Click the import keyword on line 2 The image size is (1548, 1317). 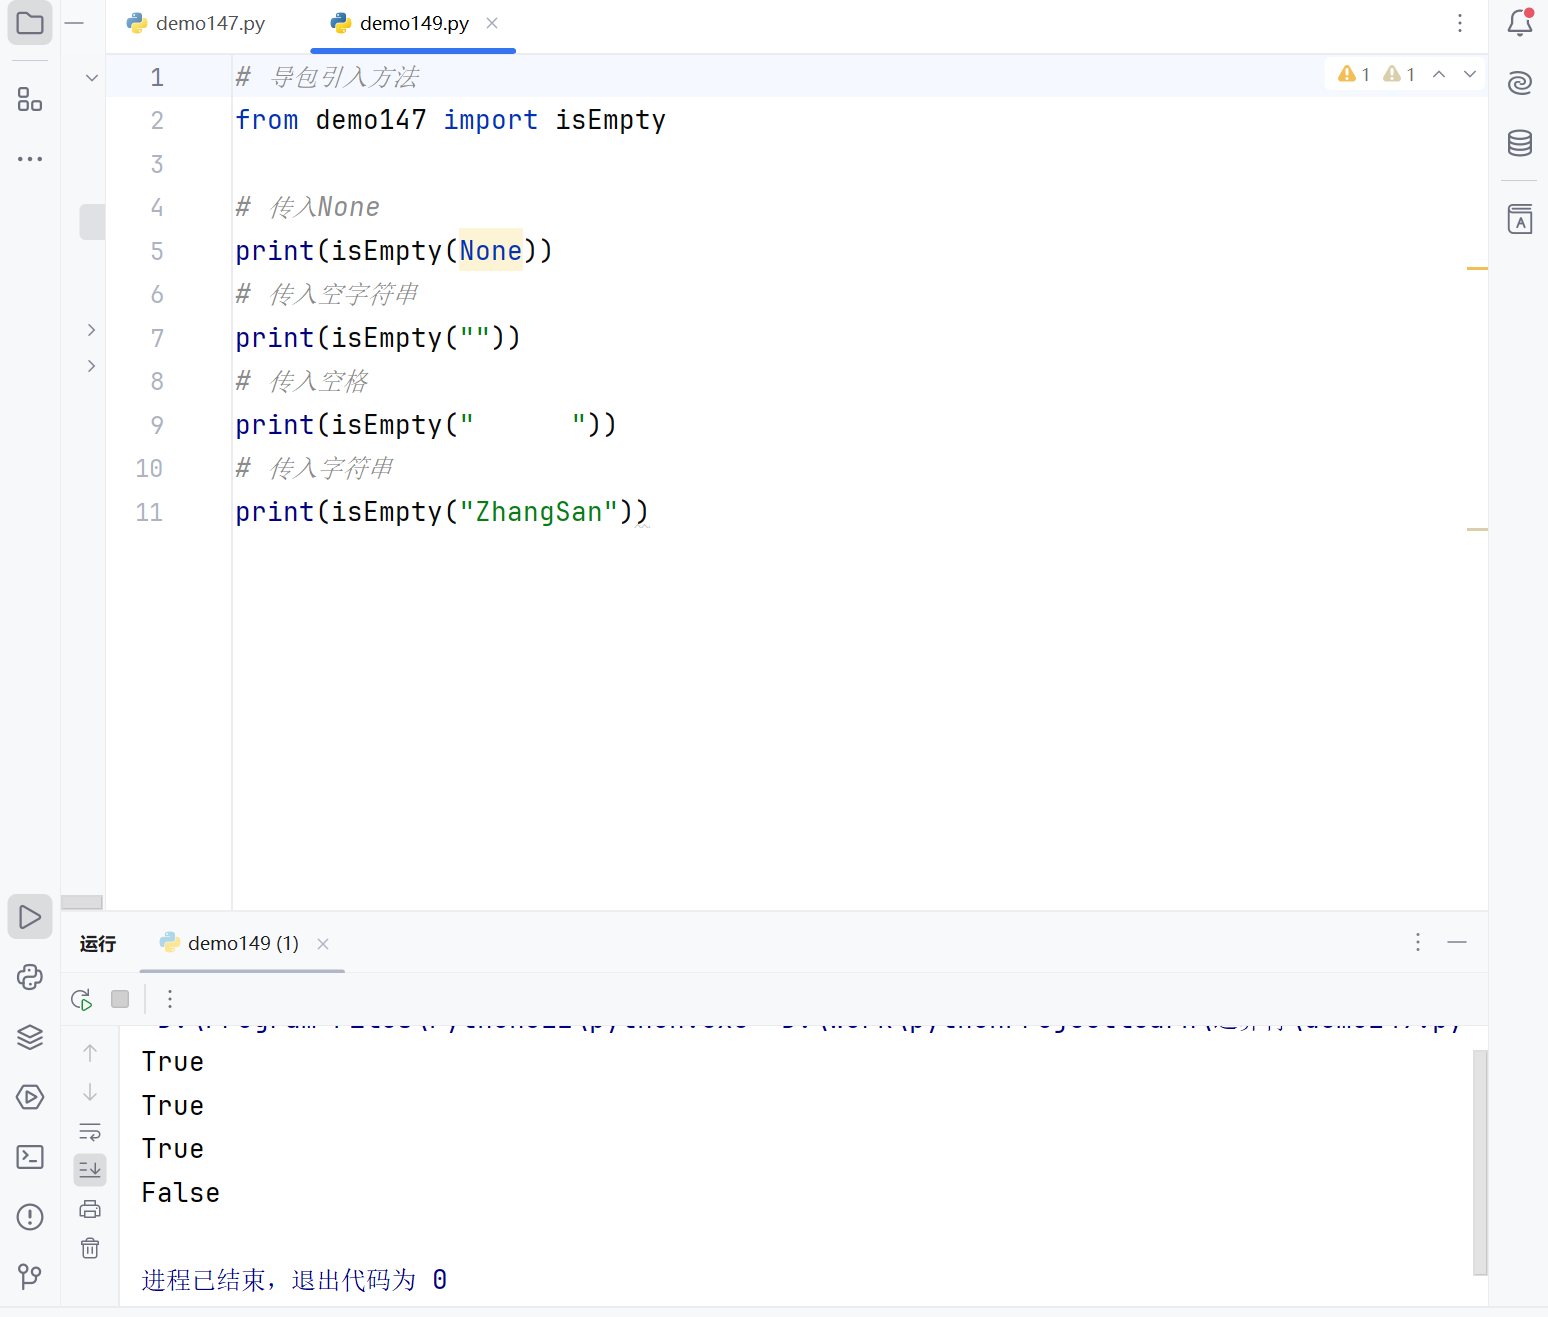490,120
